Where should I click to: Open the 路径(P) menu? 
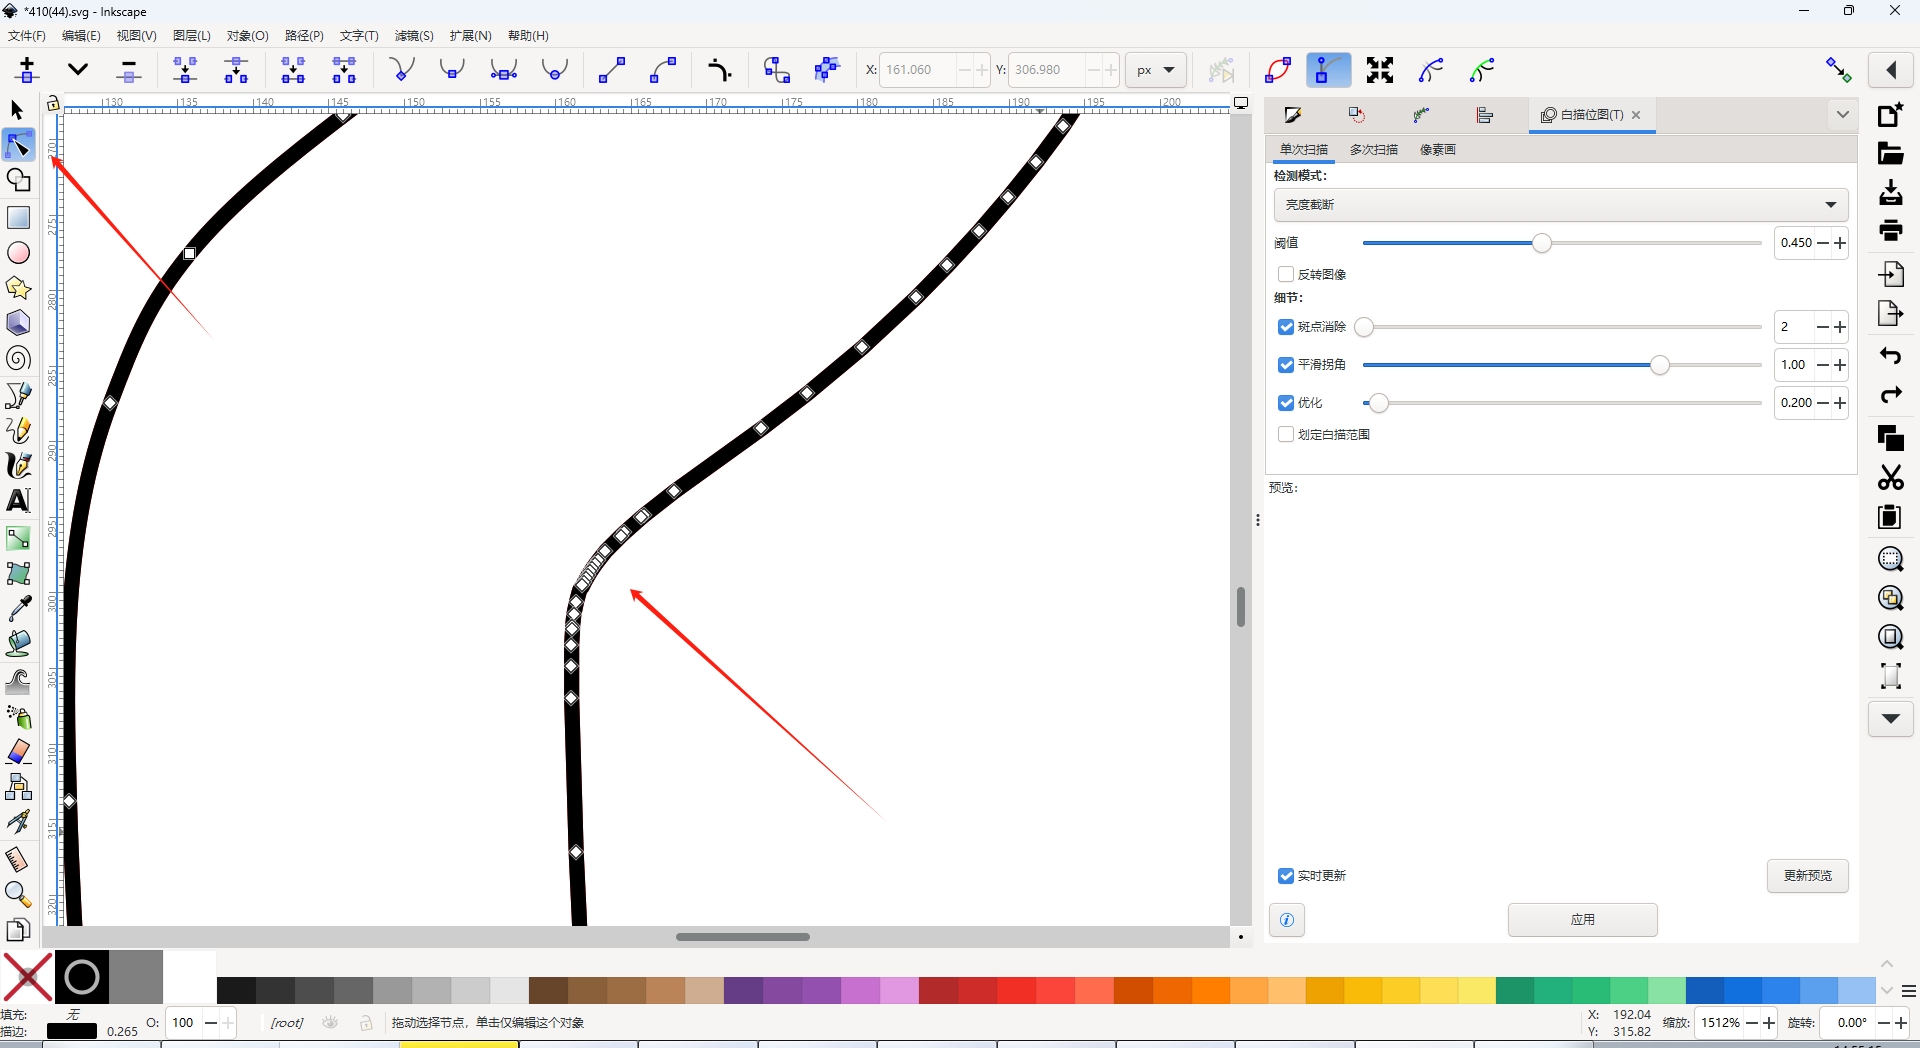coord(304,36)
